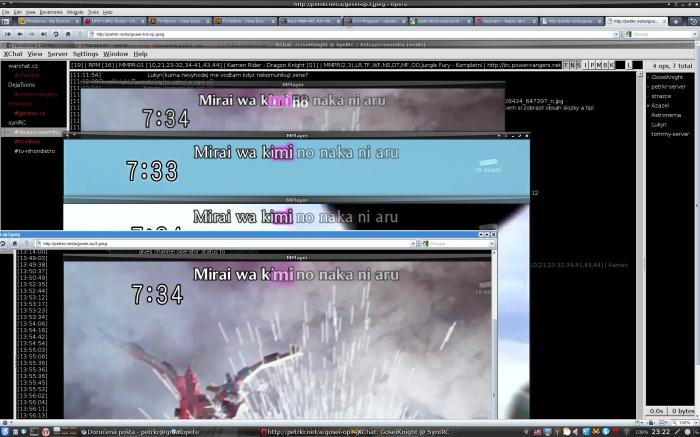Select user Astronema in user list
The height and width of the screenshot is (437, 700).
[x=666, y=115]
